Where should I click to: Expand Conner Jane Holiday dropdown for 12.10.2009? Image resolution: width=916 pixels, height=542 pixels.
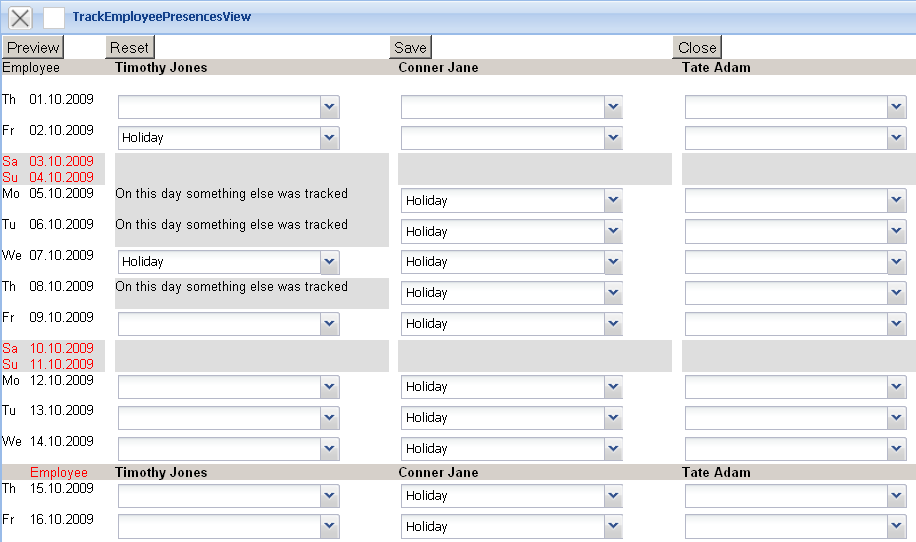[x=612, y=387]
